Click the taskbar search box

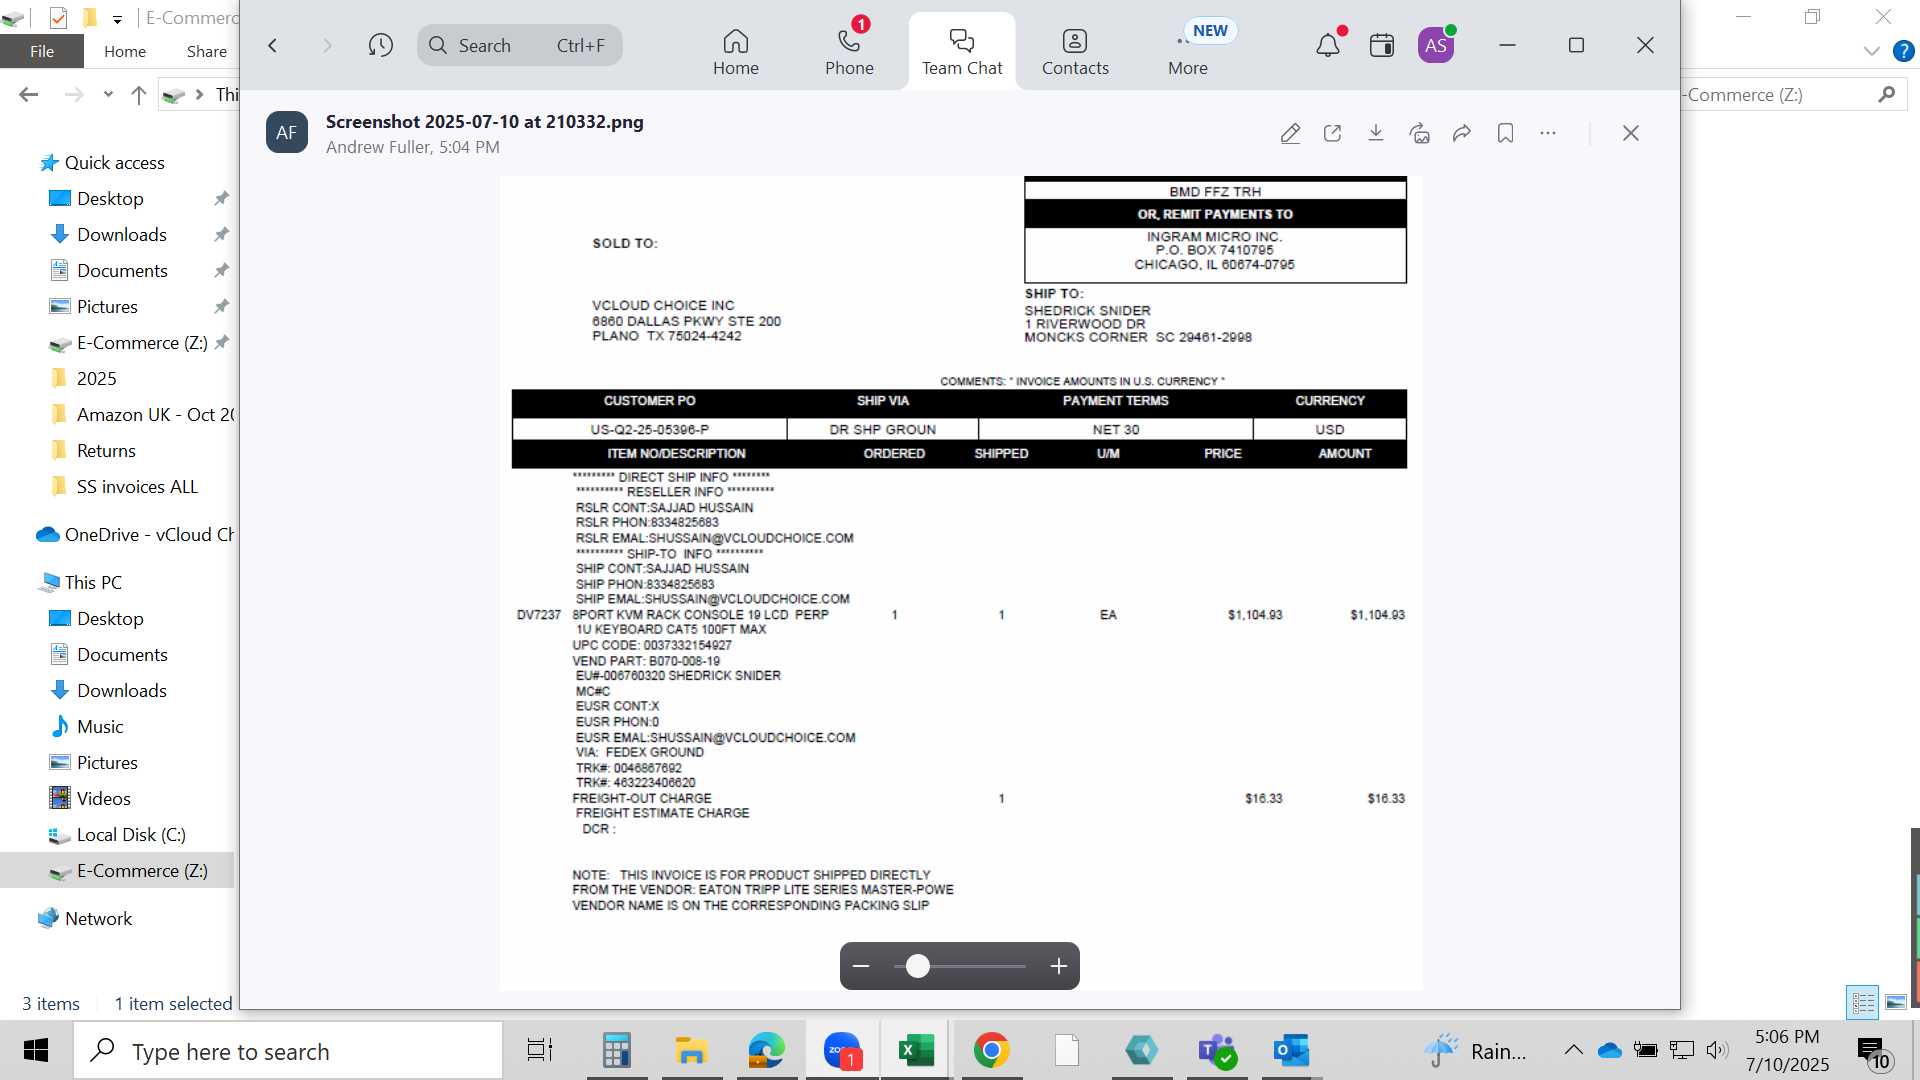(x=288, y=1051)
